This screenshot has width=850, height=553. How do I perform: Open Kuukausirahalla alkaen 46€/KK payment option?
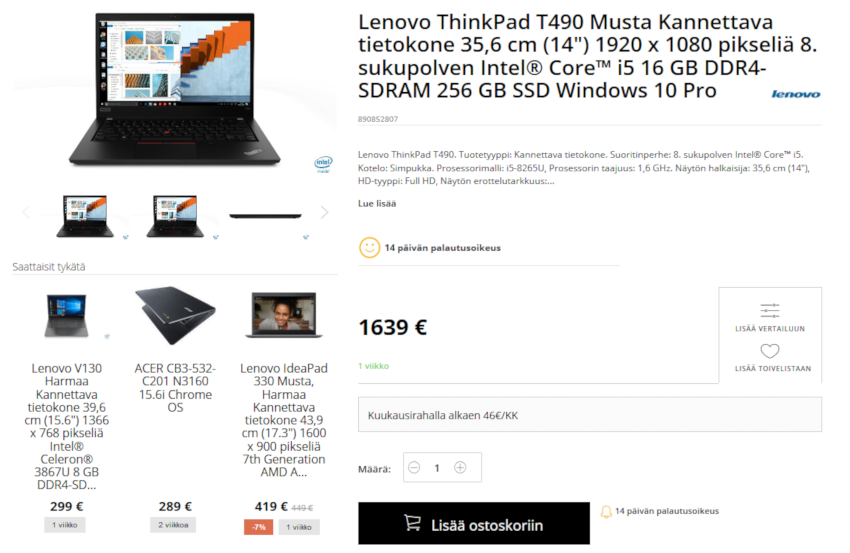coord(589,415)
